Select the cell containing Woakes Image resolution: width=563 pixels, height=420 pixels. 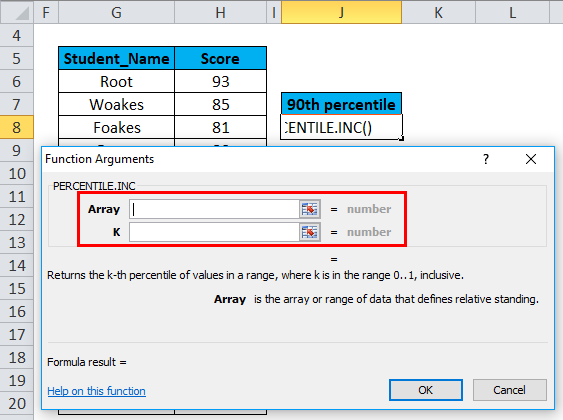click(x=116, y=104)
